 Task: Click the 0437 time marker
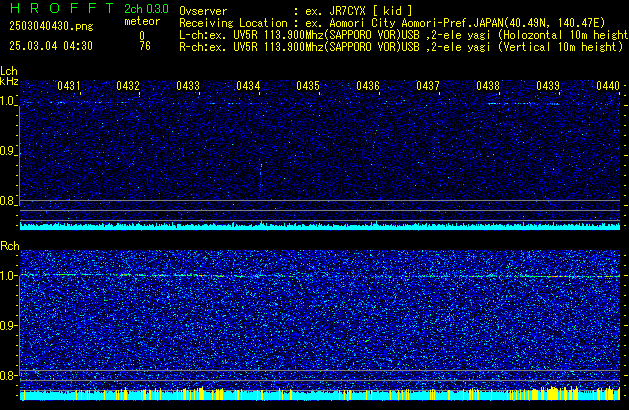428,85
